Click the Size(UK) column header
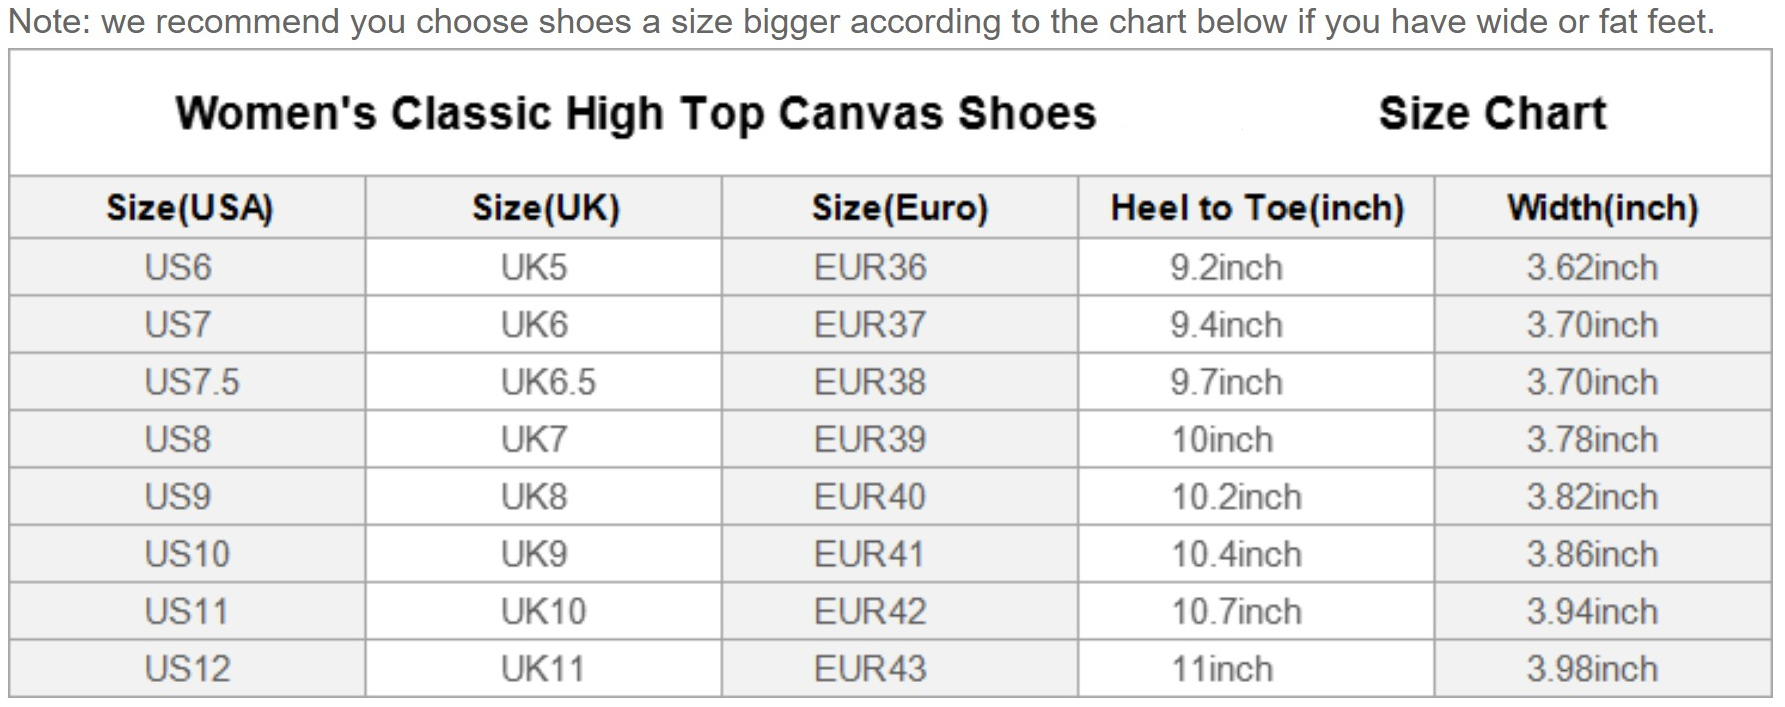This screenshot has height=707, width=1785. tap(546, 208)
